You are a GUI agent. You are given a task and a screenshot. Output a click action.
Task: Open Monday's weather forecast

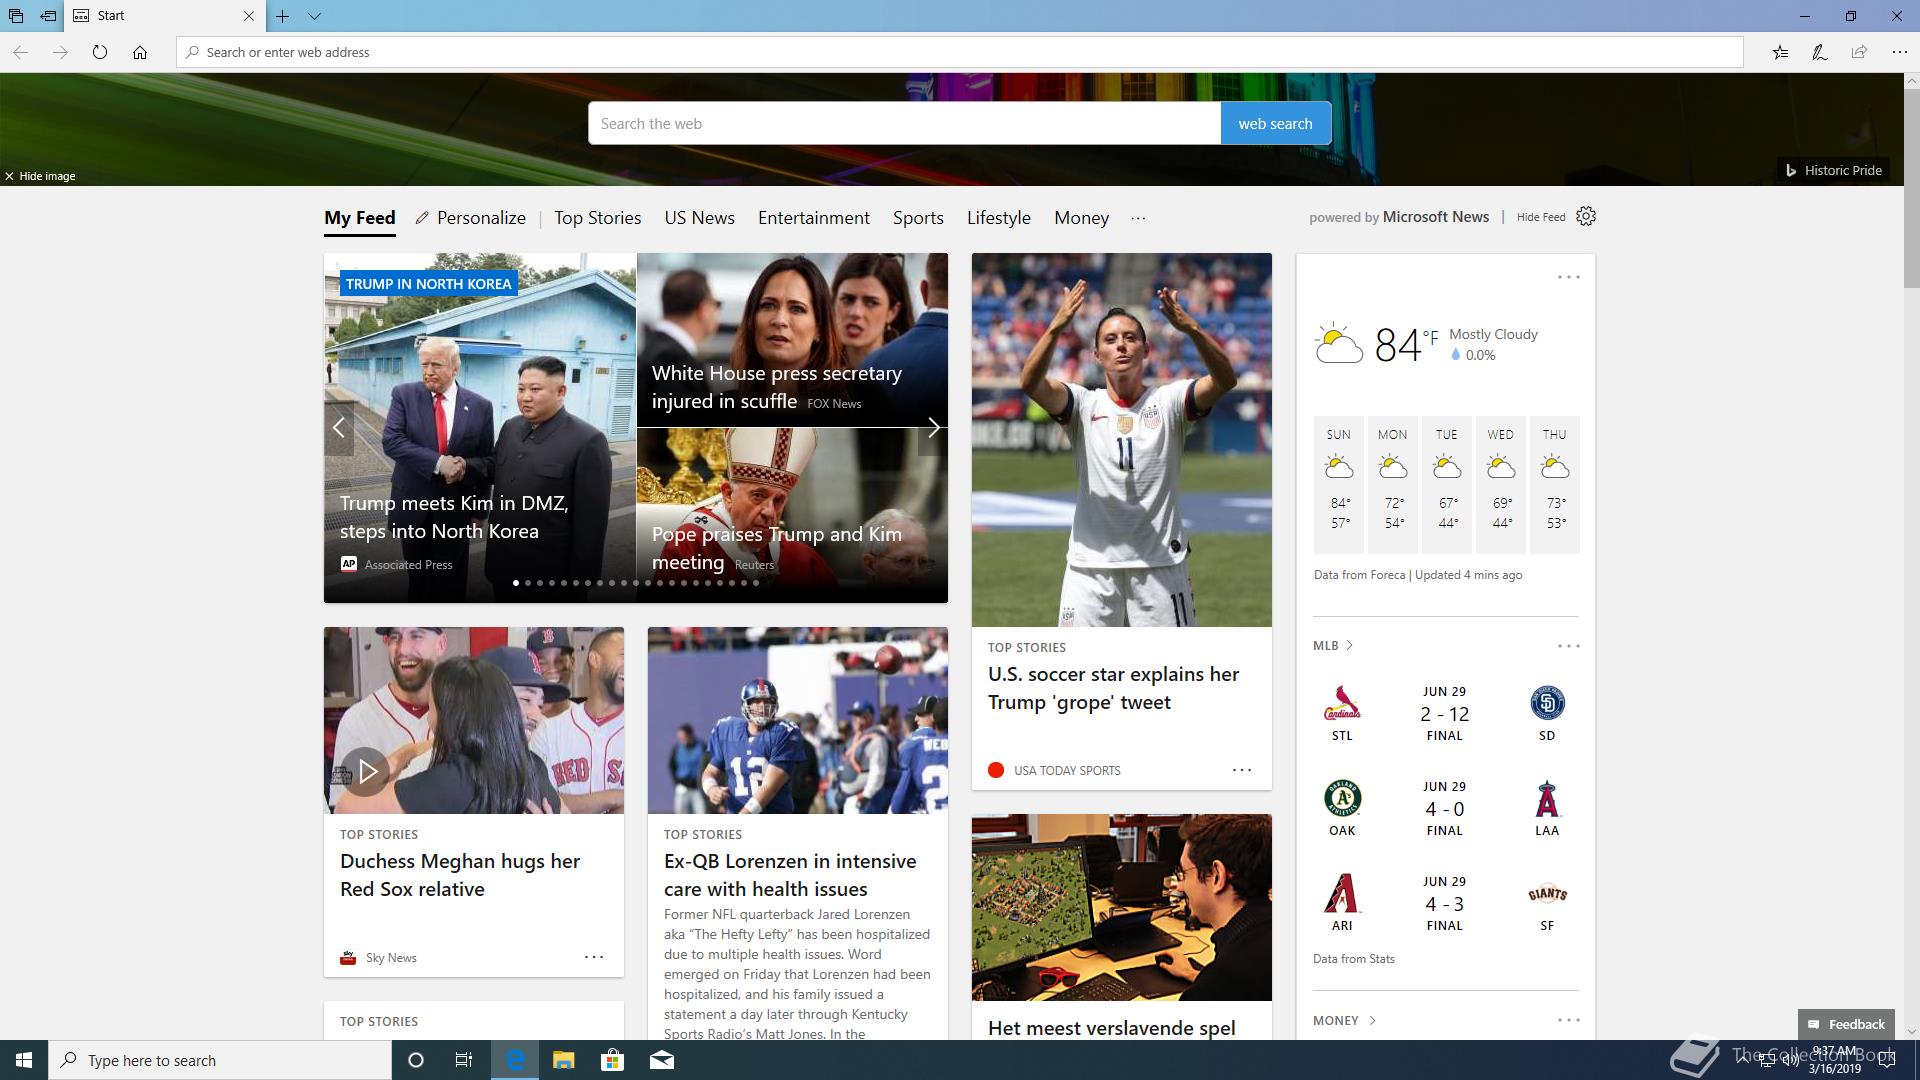[x=1392, y=484]
